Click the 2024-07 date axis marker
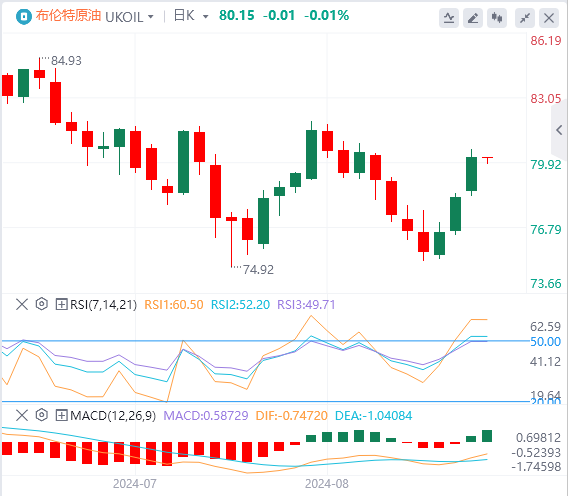Viewport: 568px width, 496px height. [135, 484]
